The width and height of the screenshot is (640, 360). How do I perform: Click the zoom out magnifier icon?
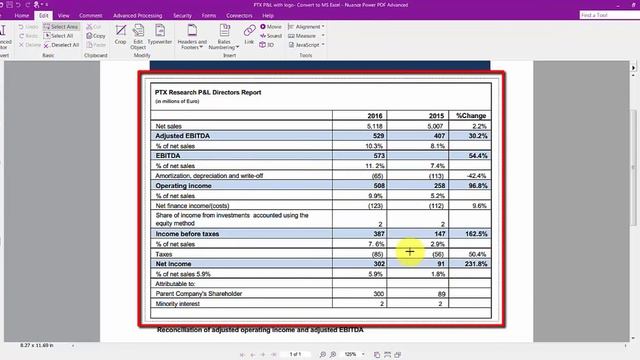click(322, 354)
